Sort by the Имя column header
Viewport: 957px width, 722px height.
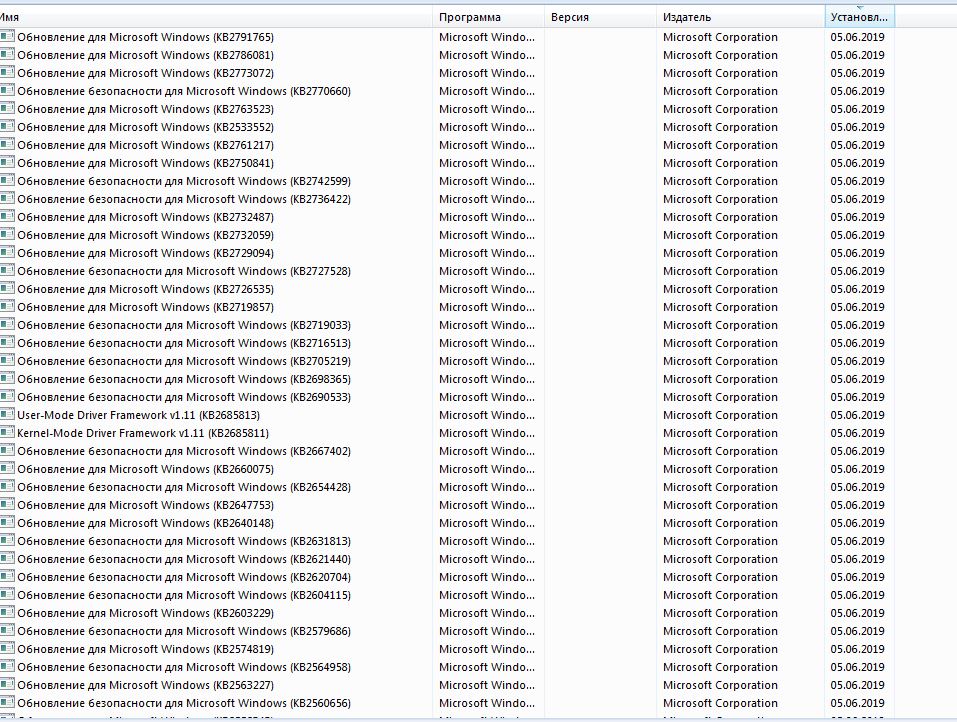216,17
